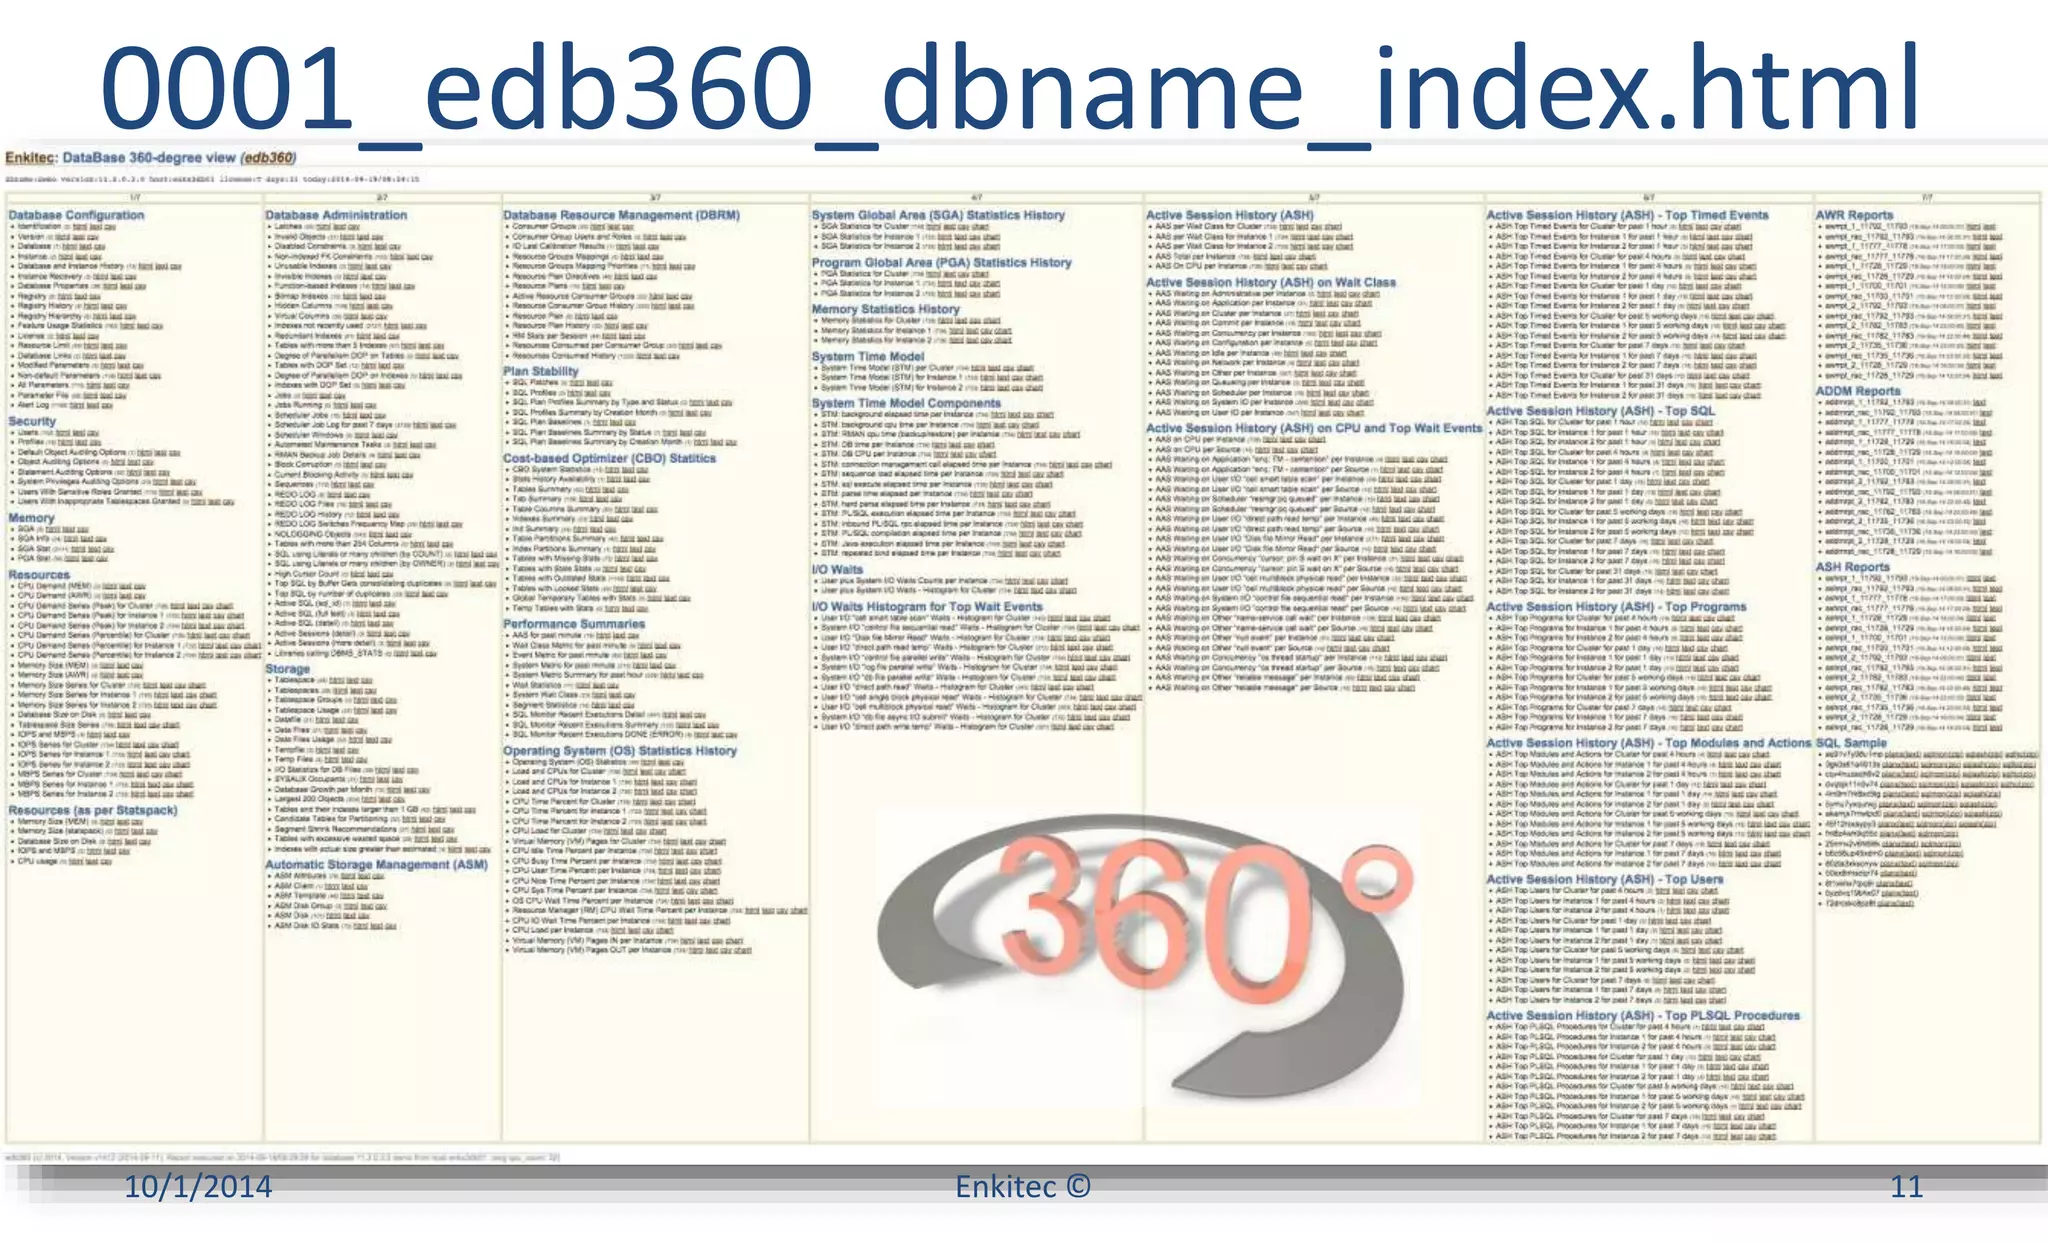The image size is (2048, 1243).
Task: Select the ASH Reports heading
Action: click(1852, 566)
